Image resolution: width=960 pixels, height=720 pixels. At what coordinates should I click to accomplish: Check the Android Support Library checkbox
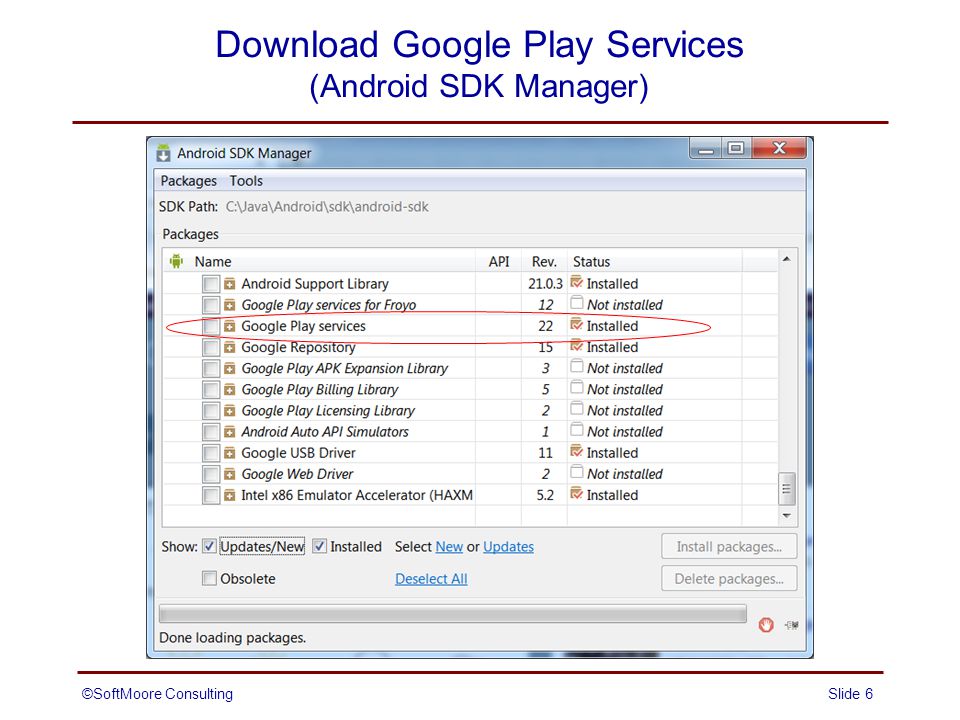pos(211,284)
